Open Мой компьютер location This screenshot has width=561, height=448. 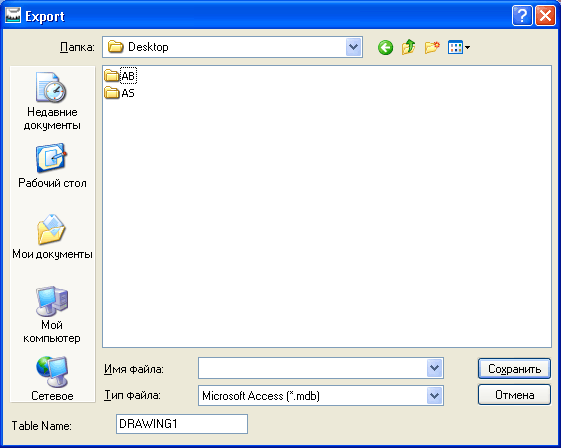52,314
